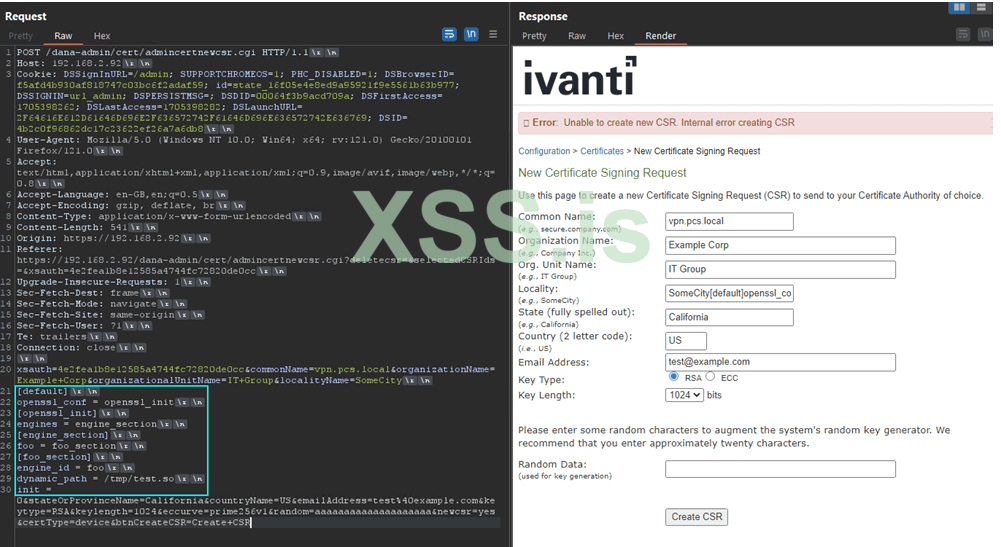Screen dimensions: 1001x547
Task: Switch to side-by-side split layout
Action: point(960,8)
